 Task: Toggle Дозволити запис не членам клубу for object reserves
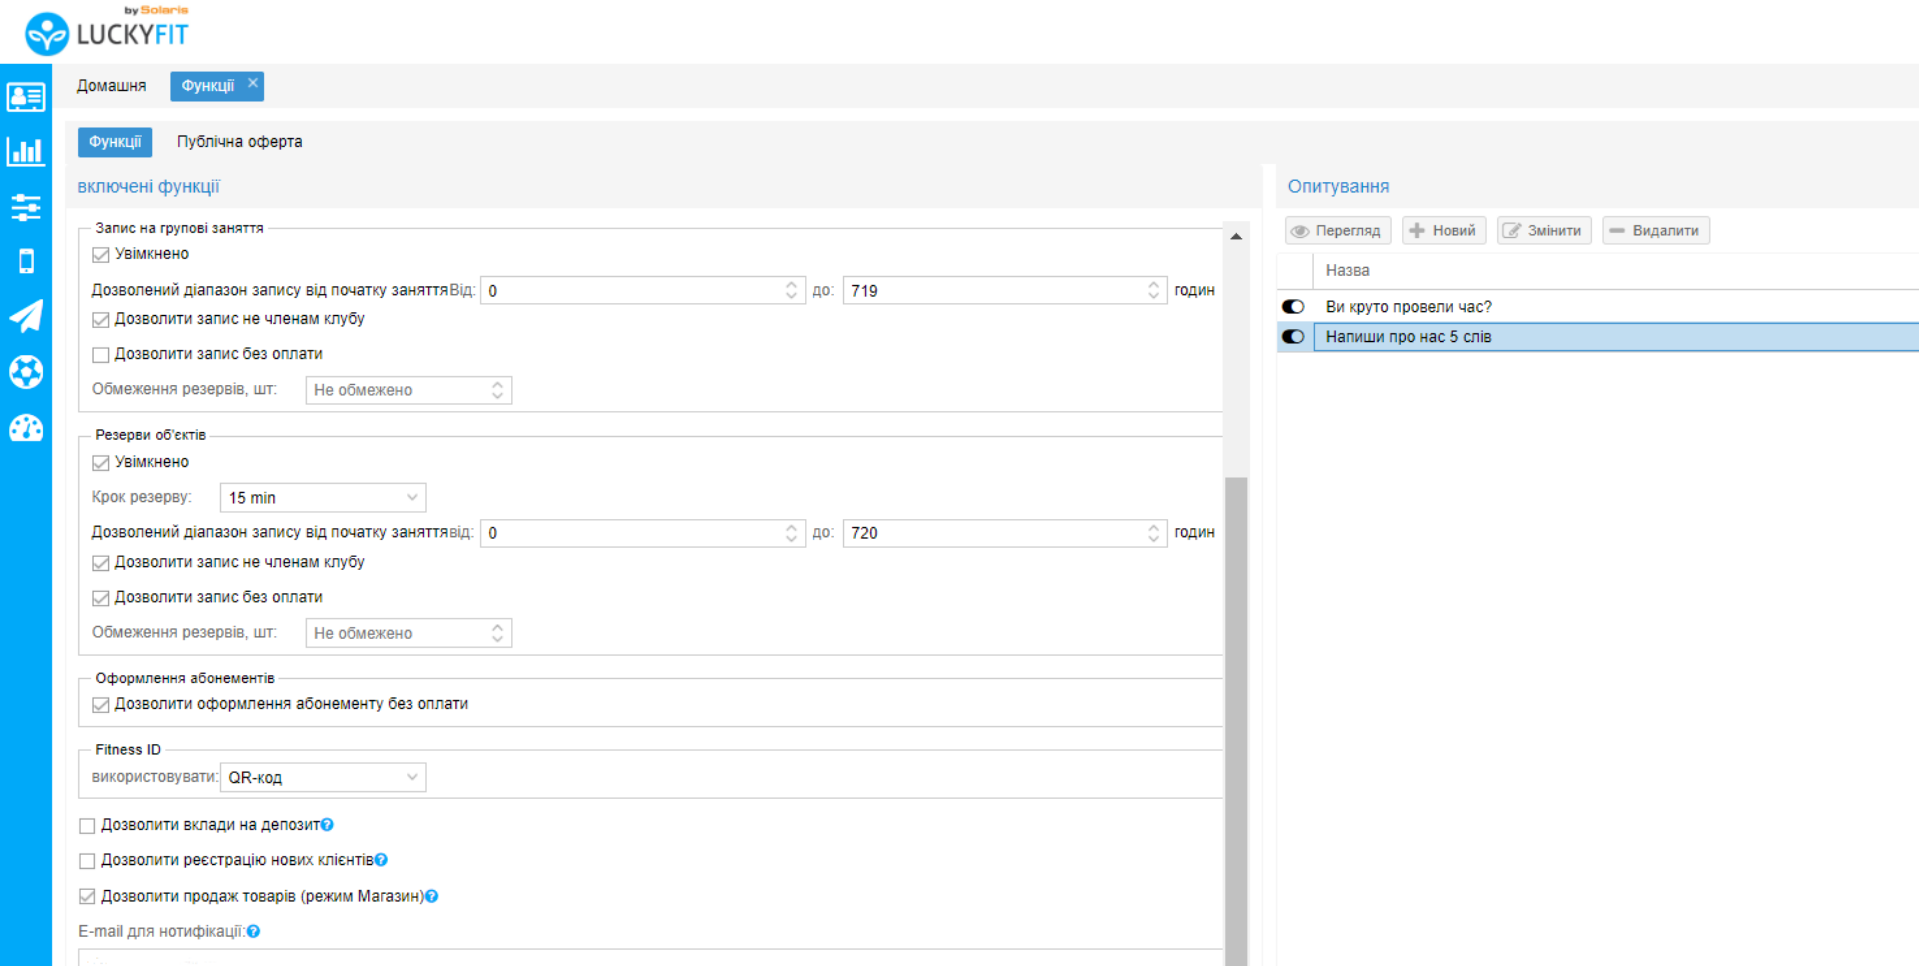pos(100,563)
